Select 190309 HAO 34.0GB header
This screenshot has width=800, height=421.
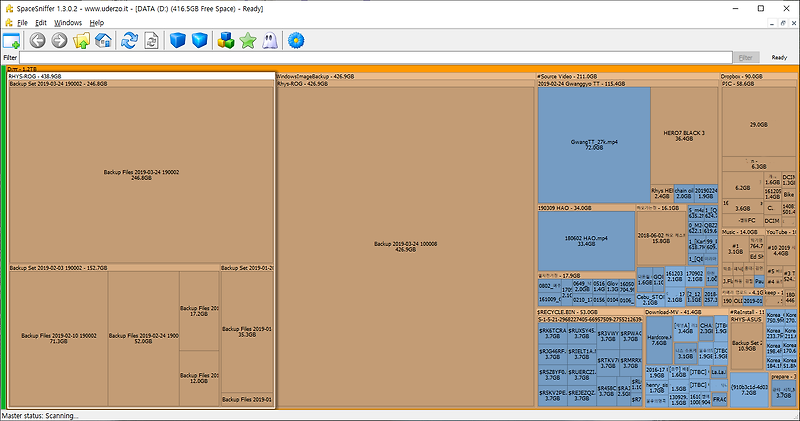[x=586, y=208]
